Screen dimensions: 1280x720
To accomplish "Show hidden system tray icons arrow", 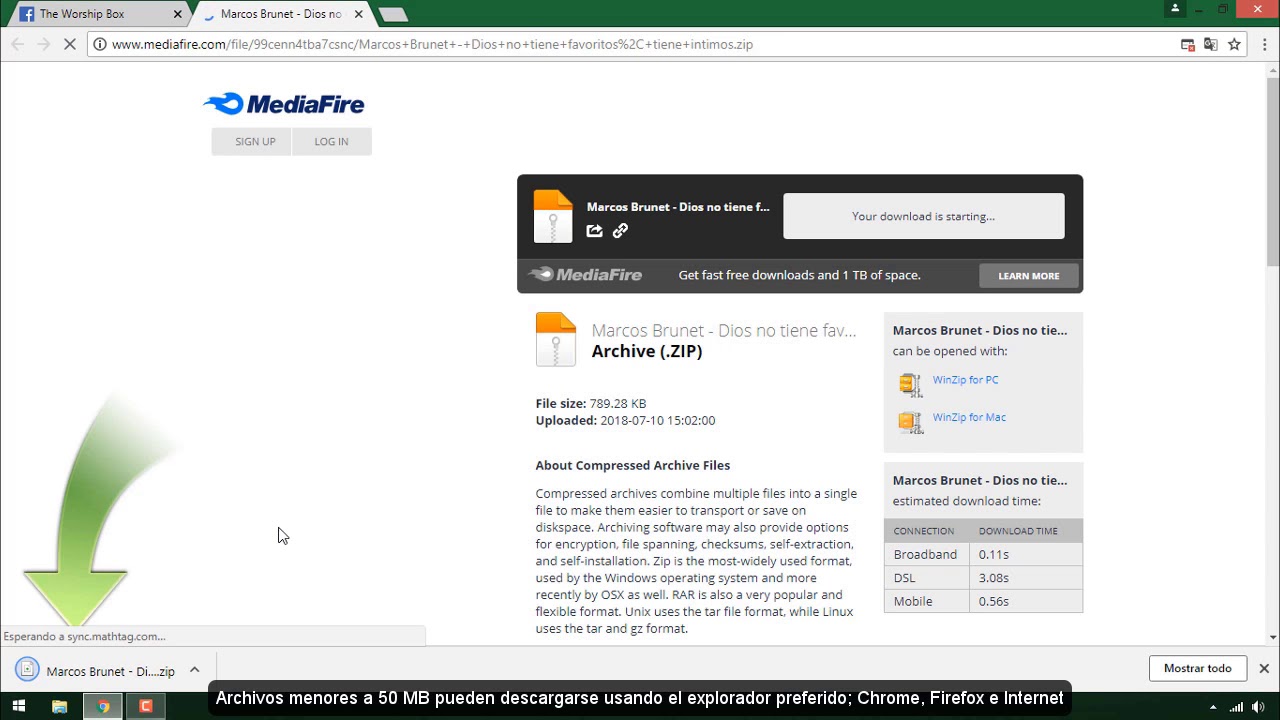I will coord(1213,707).
